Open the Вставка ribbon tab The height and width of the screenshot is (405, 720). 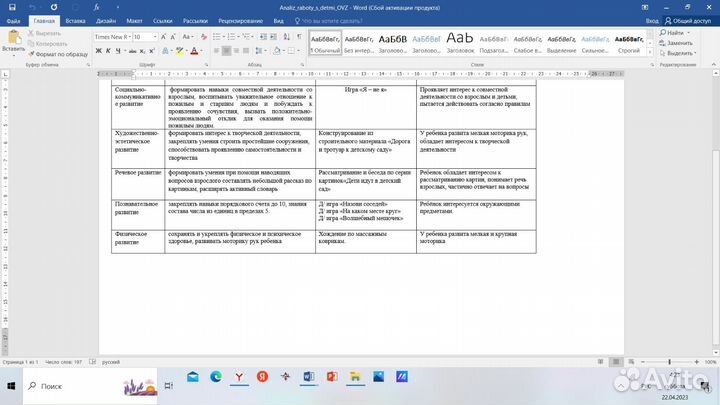pos(73,19)
